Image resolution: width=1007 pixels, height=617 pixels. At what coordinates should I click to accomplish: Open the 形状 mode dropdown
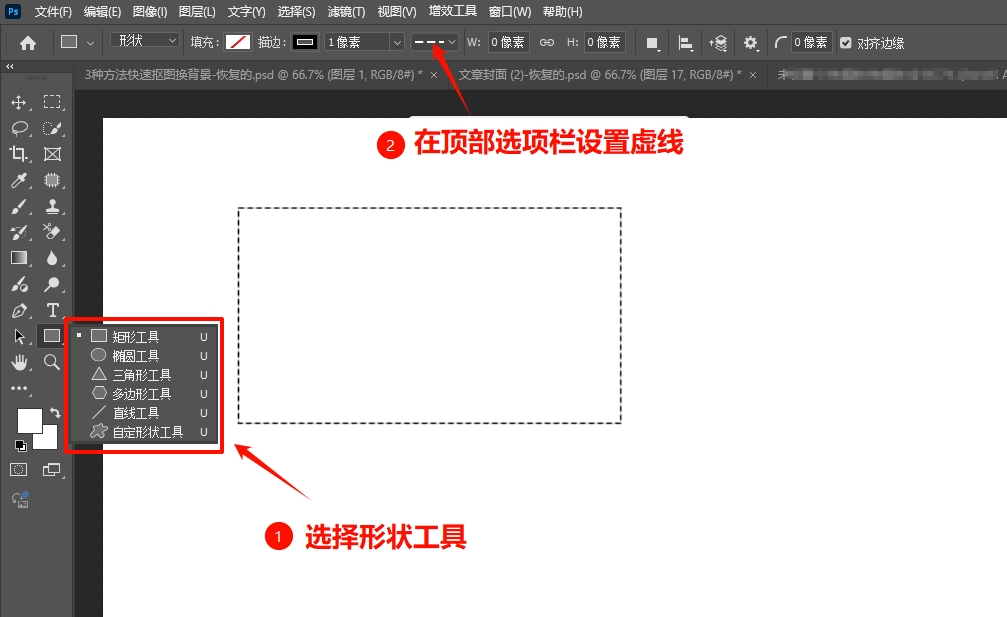[x=145, y=42]
